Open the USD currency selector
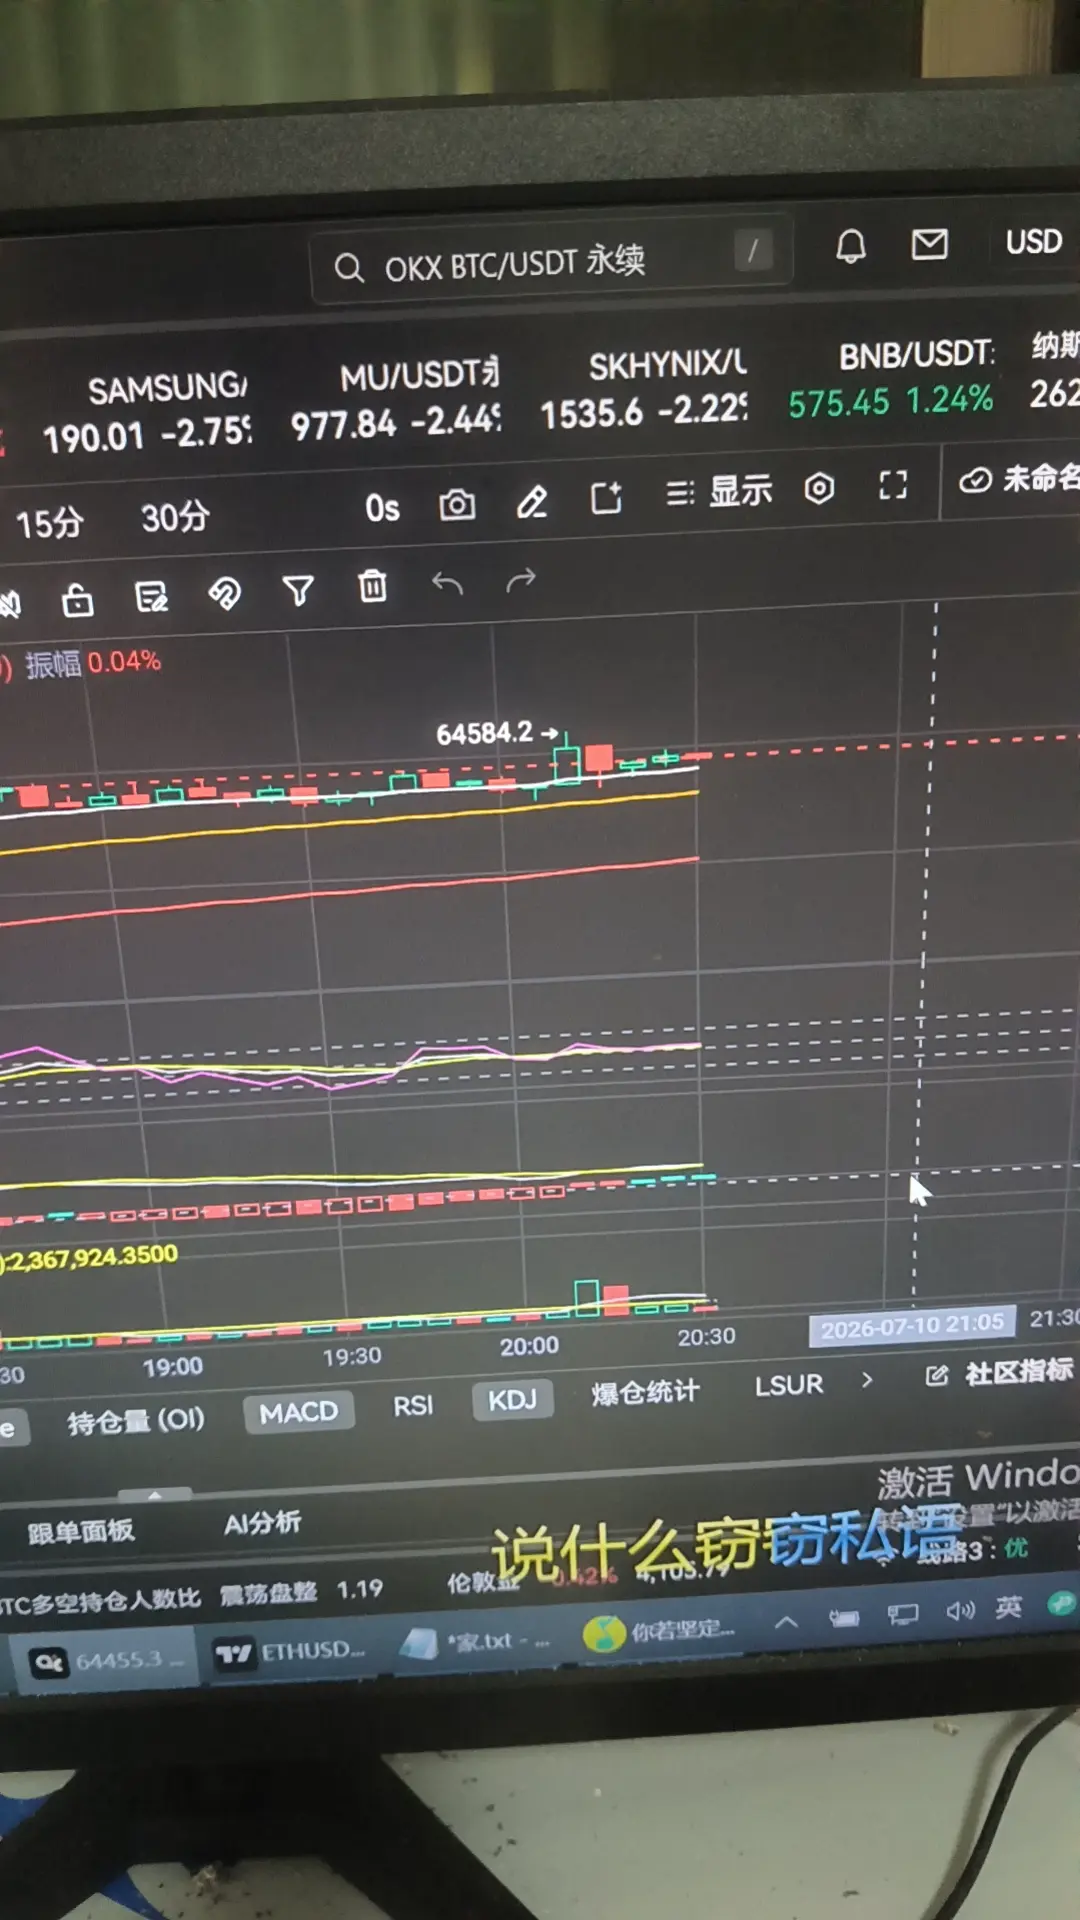The width and height of the screenshot is (1080, 1920). pyautogui.click(x=1033, y=241)
